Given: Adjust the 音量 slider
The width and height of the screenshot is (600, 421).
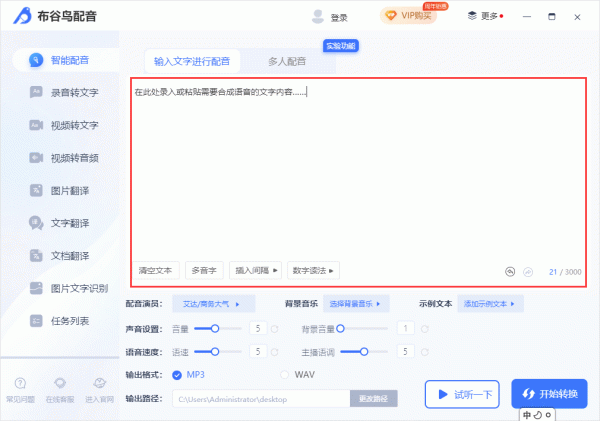Looking at the screenshot, I should pyautogui.click(x=218, y=329).
